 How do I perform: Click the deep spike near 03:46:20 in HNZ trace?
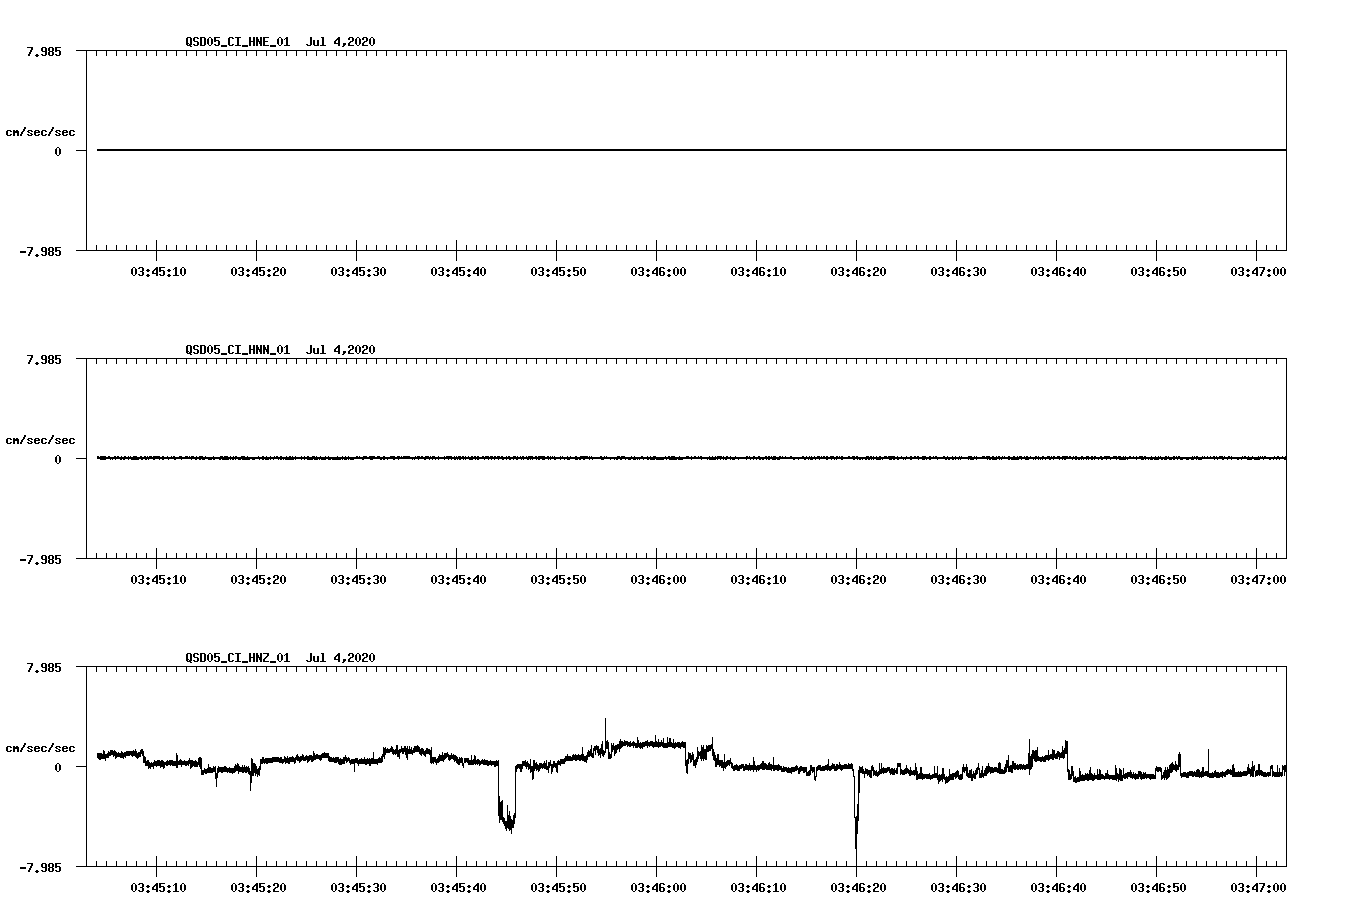tap(856, 810)
